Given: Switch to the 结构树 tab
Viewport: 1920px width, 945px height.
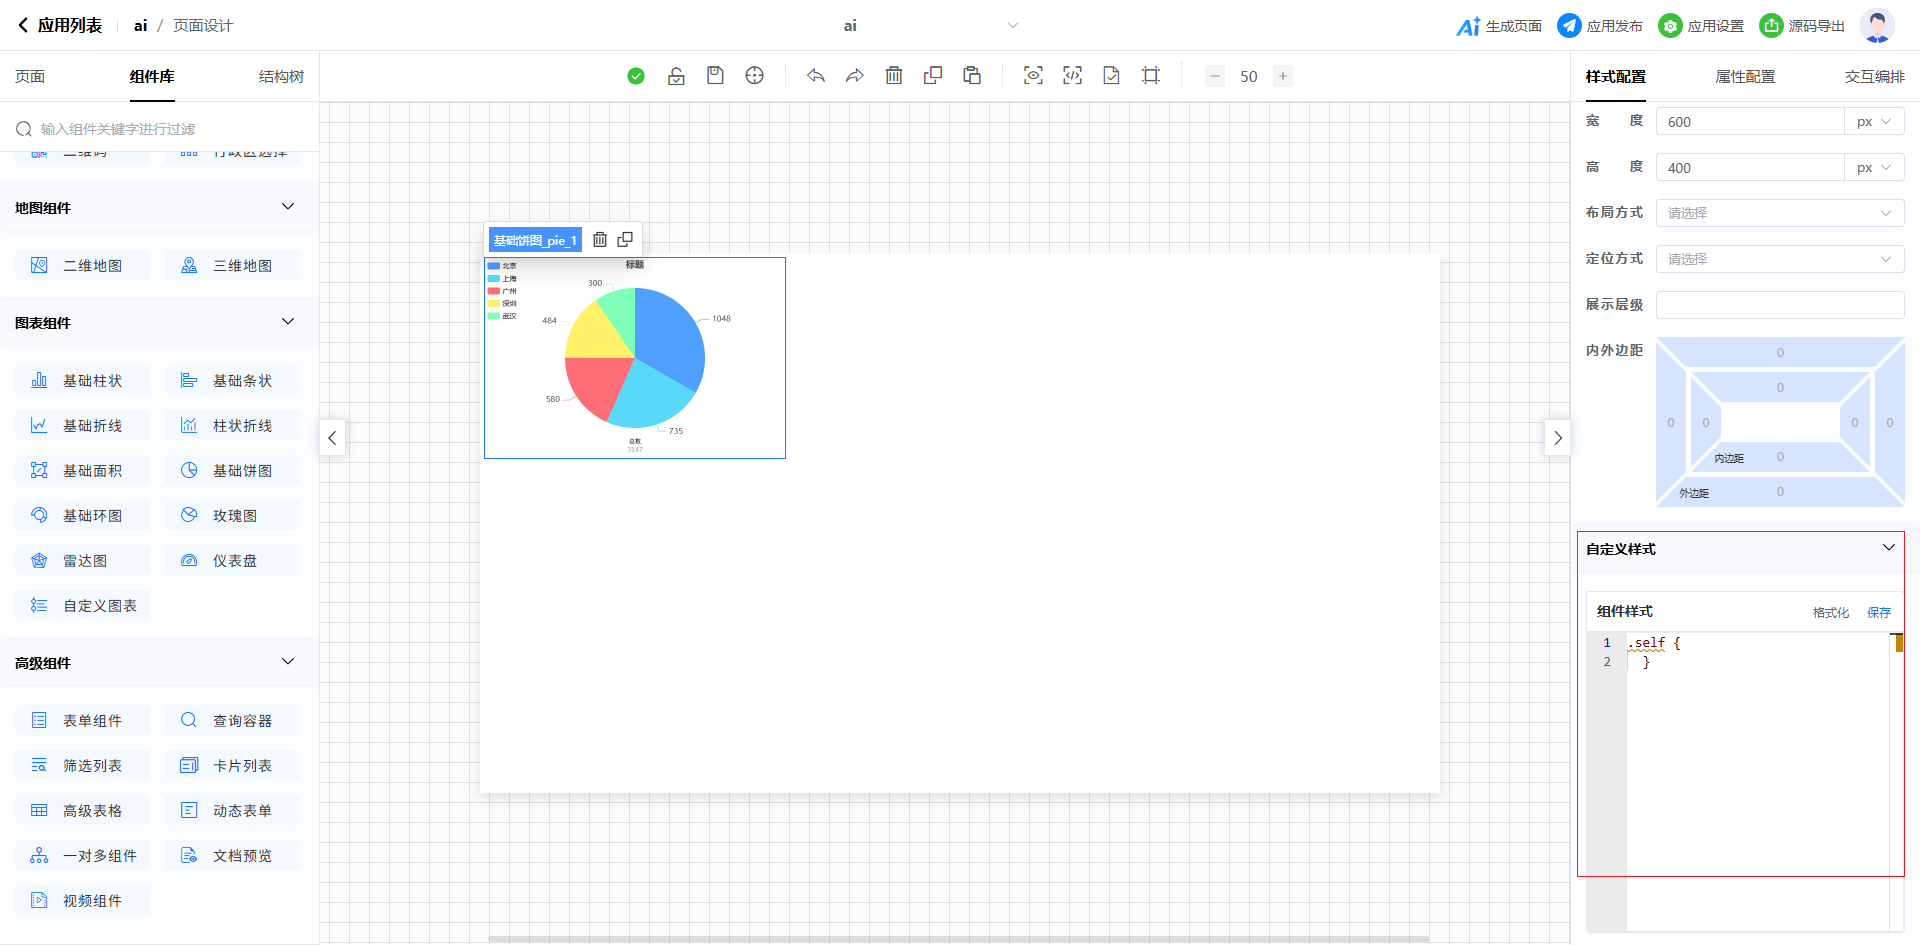Looking at the screenshot, I should 281,77.
